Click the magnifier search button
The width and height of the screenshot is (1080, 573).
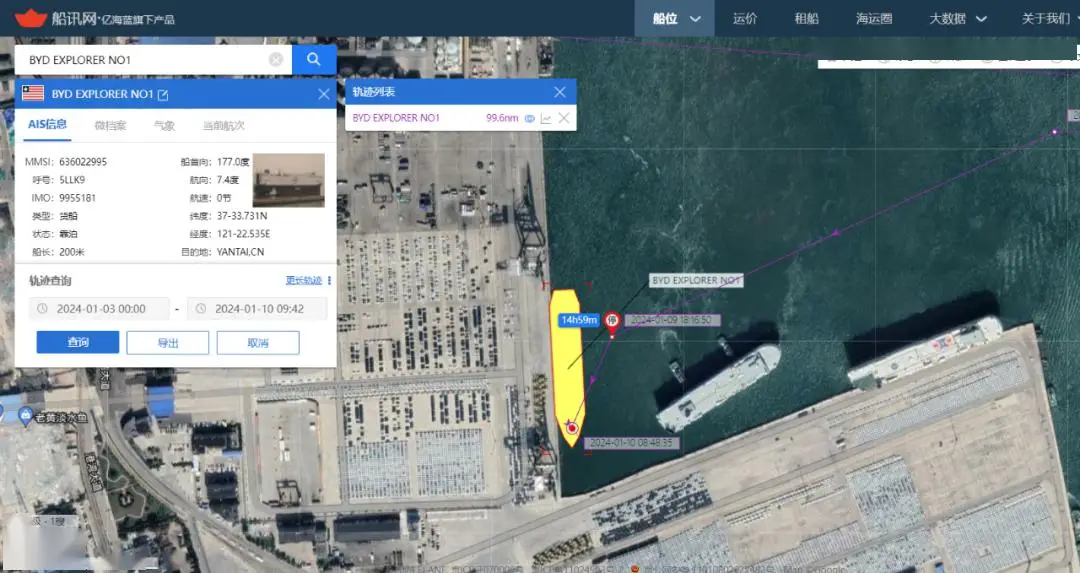click(x=314, y=60)
